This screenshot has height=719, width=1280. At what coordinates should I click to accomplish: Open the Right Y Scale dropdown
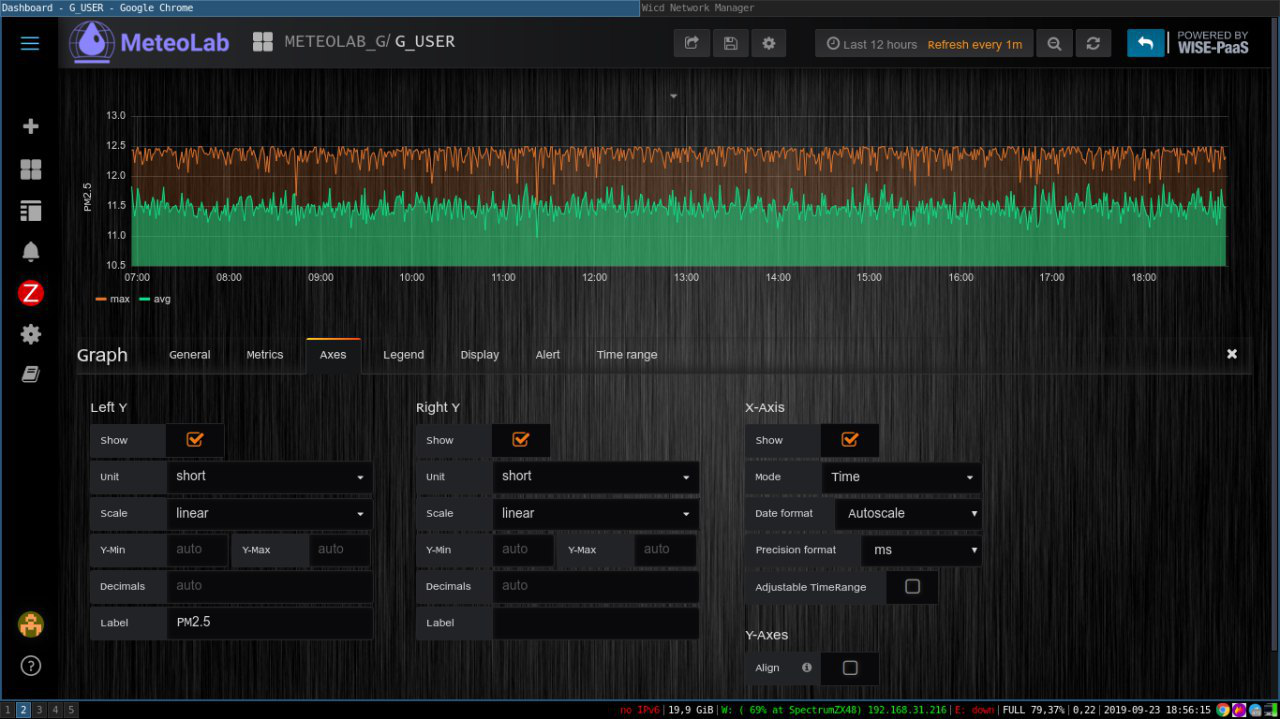(595, 514)
